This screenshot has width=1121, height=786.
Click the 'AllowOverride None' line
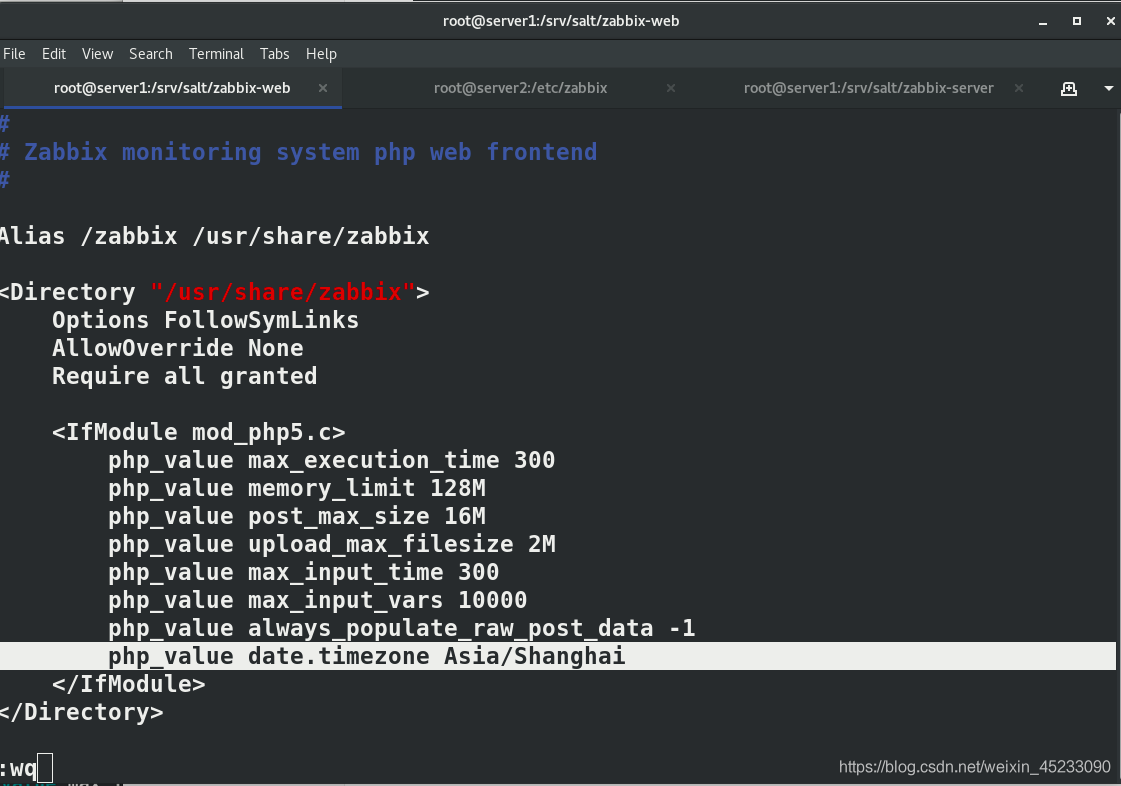[178, 348]
